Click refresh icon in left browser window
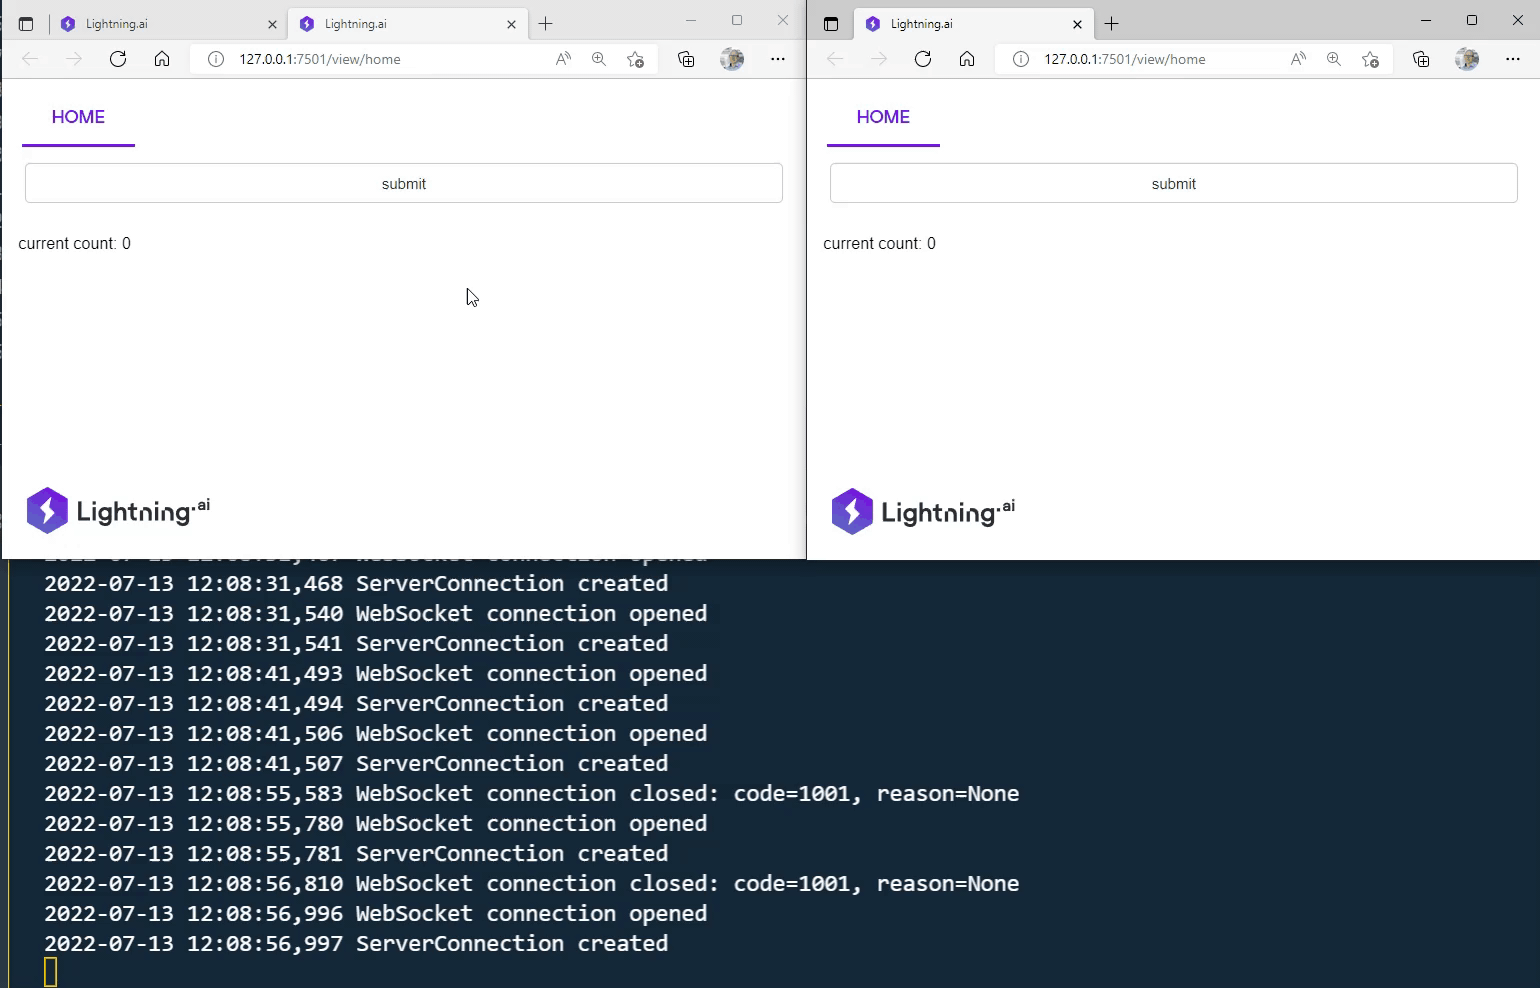Image resolution: width=1540 pixels, height=988 pixels. (x=118, y=59)
